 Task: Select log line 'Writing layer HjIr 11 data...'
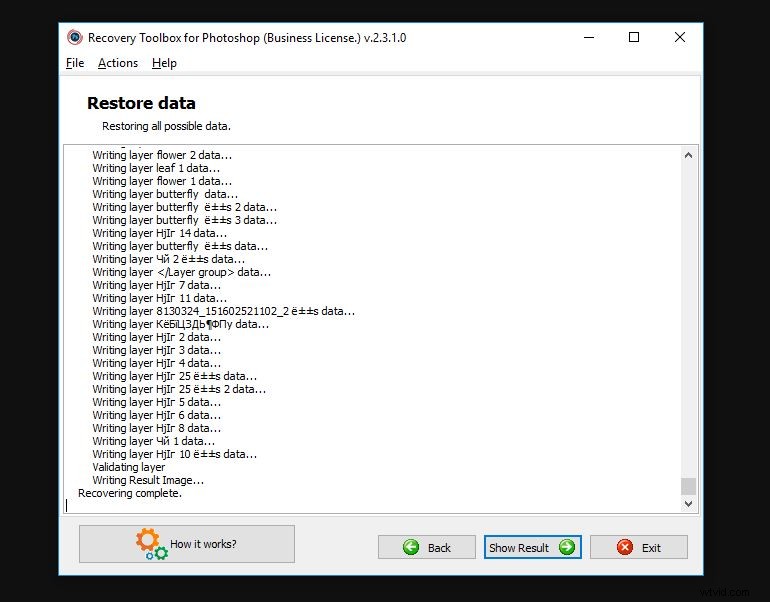[x=160, y=298]
